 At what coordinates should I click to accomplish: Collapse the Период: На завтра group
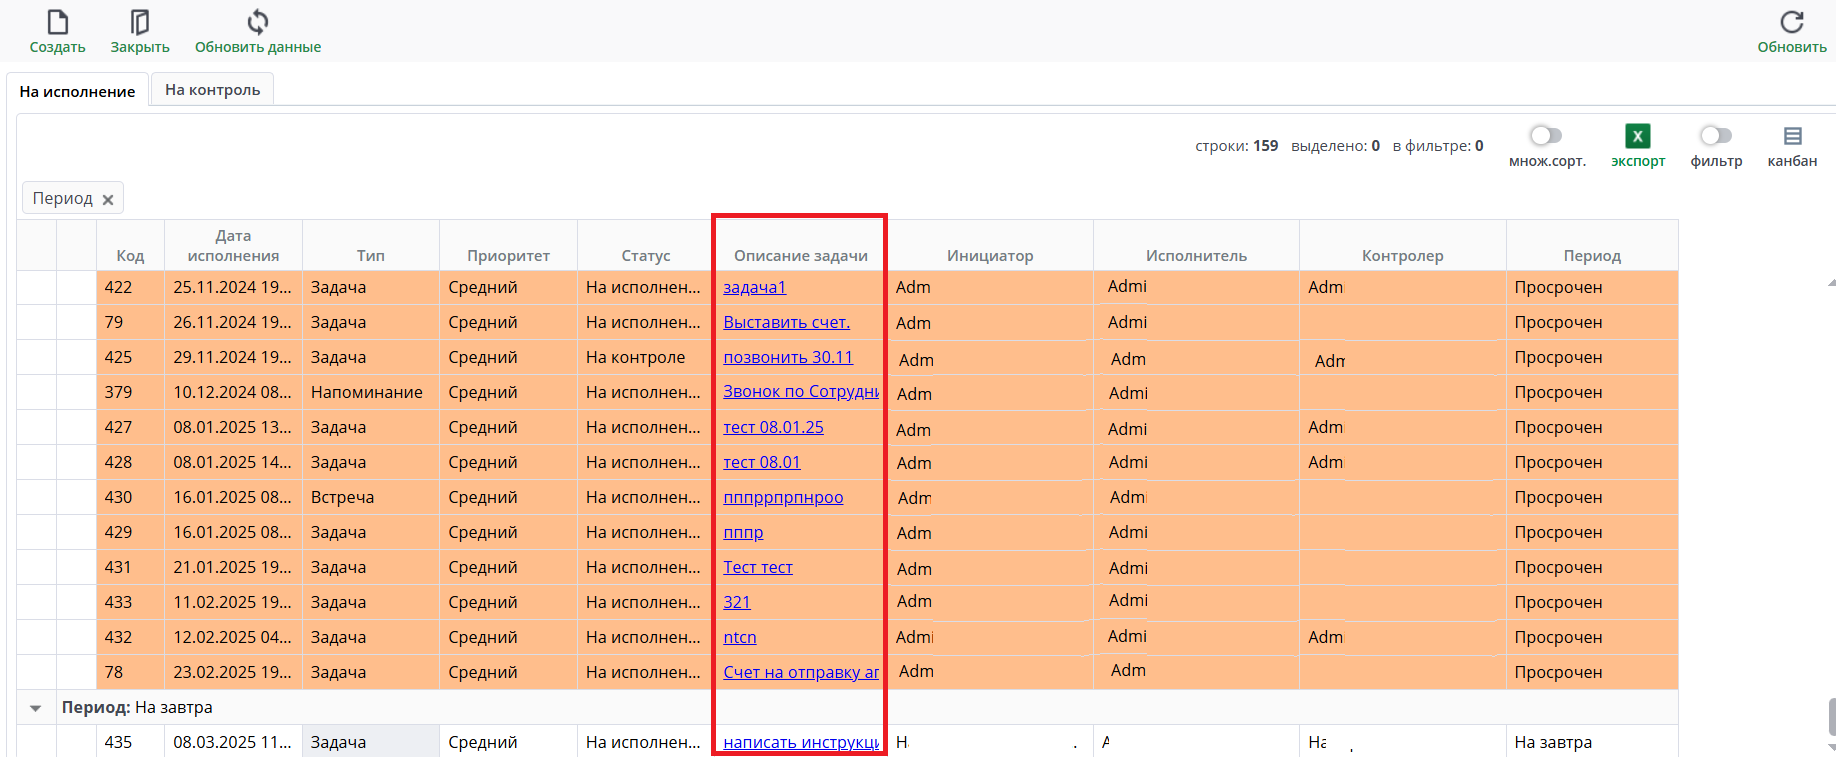(36, 708)
